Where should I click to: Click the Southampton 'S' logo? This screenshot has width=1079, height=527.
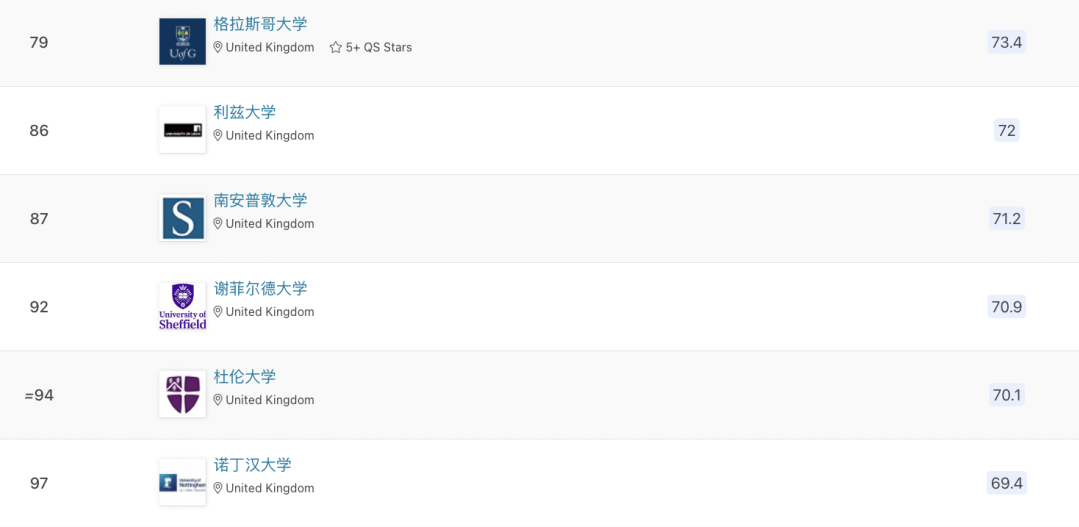(182, 218)
